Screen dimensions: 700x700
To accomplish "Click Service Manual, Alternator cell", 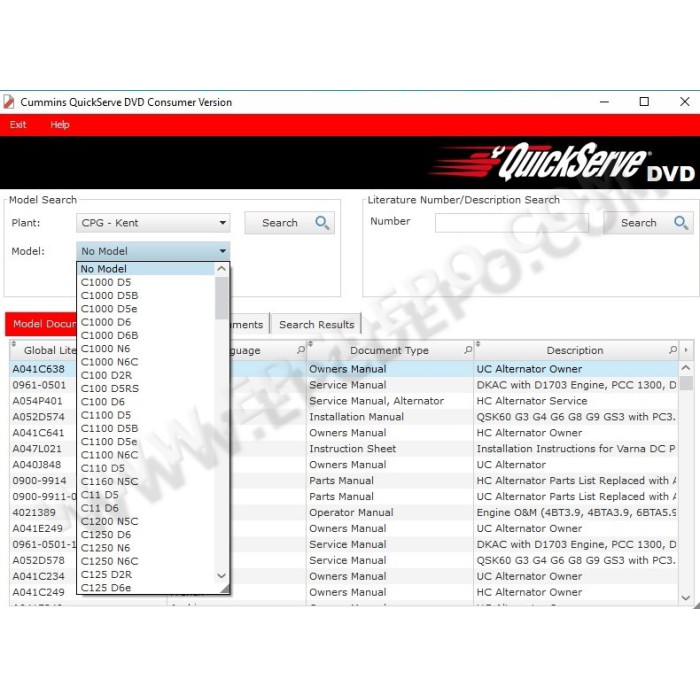I will pos(390,401).
